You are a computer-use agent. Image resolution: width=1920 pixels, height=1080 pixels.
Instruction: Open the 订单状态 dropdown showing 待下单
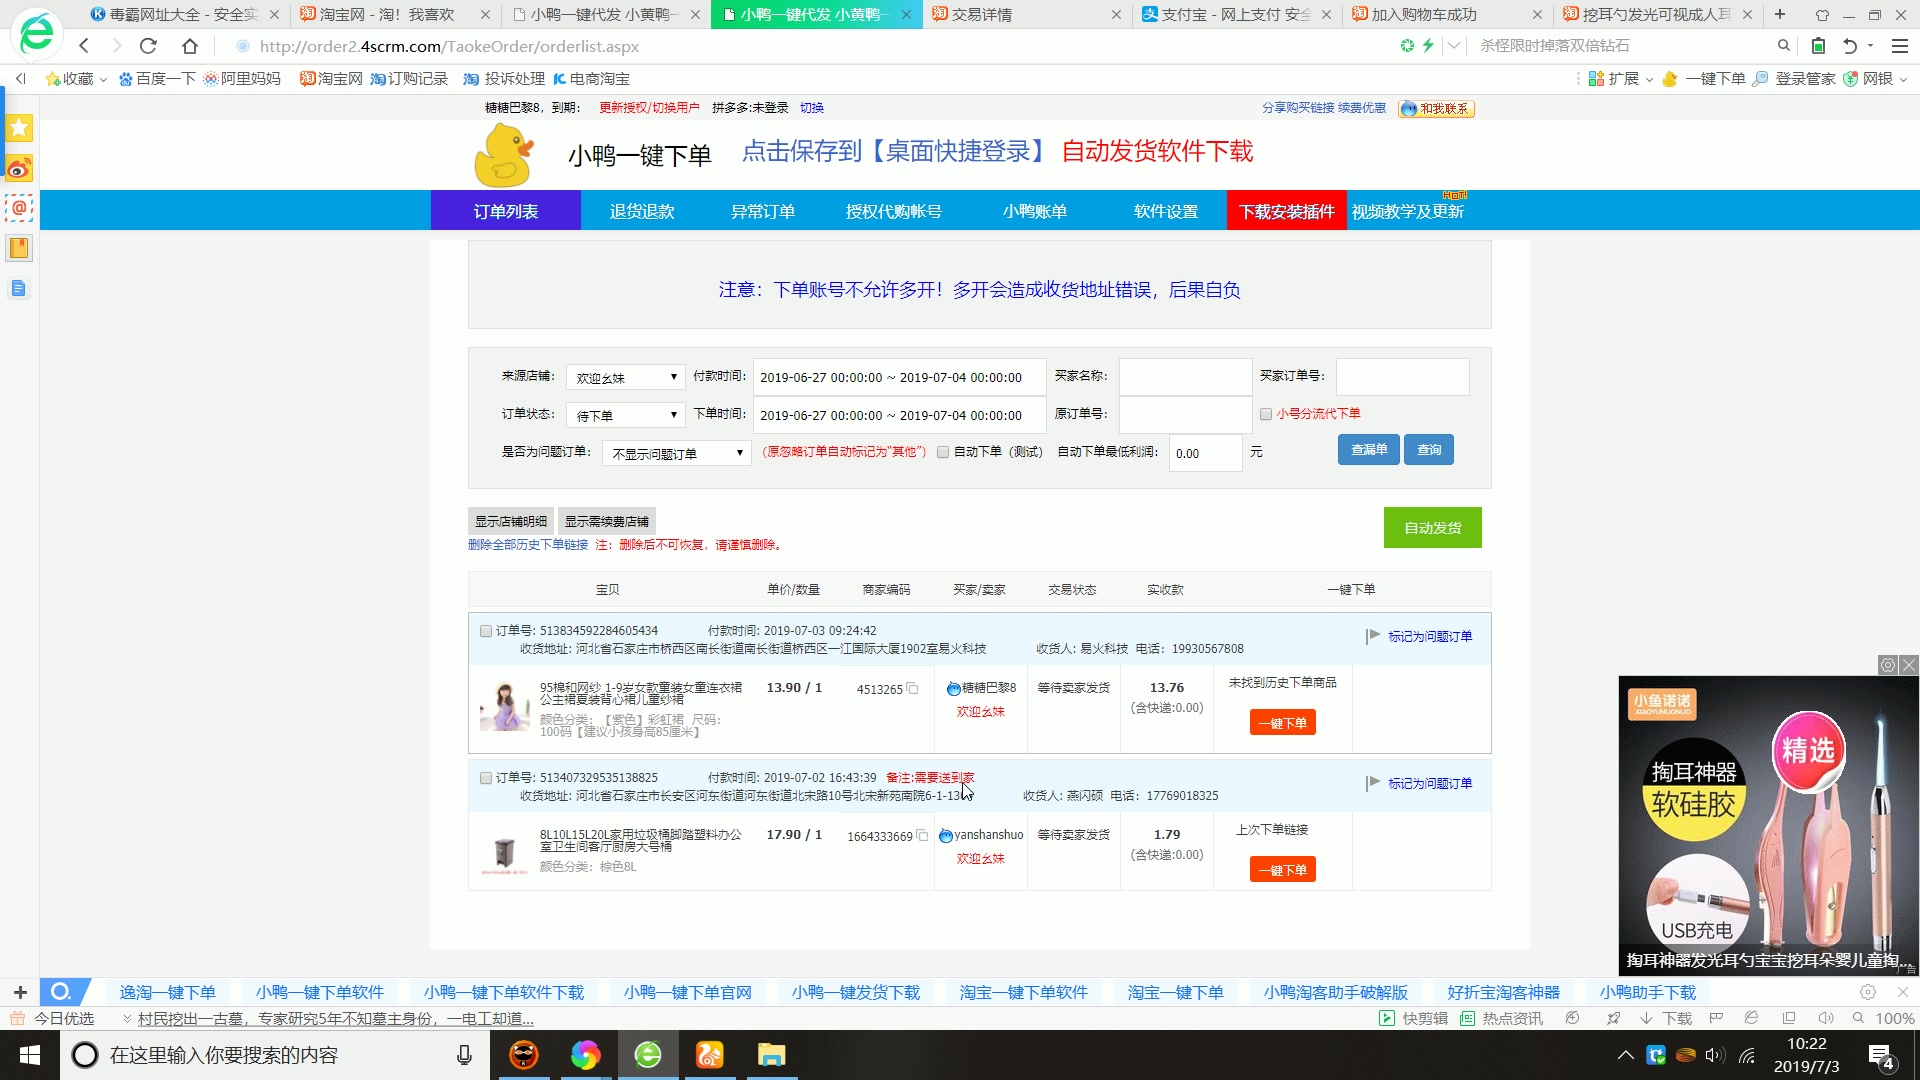tap(625, 415)
